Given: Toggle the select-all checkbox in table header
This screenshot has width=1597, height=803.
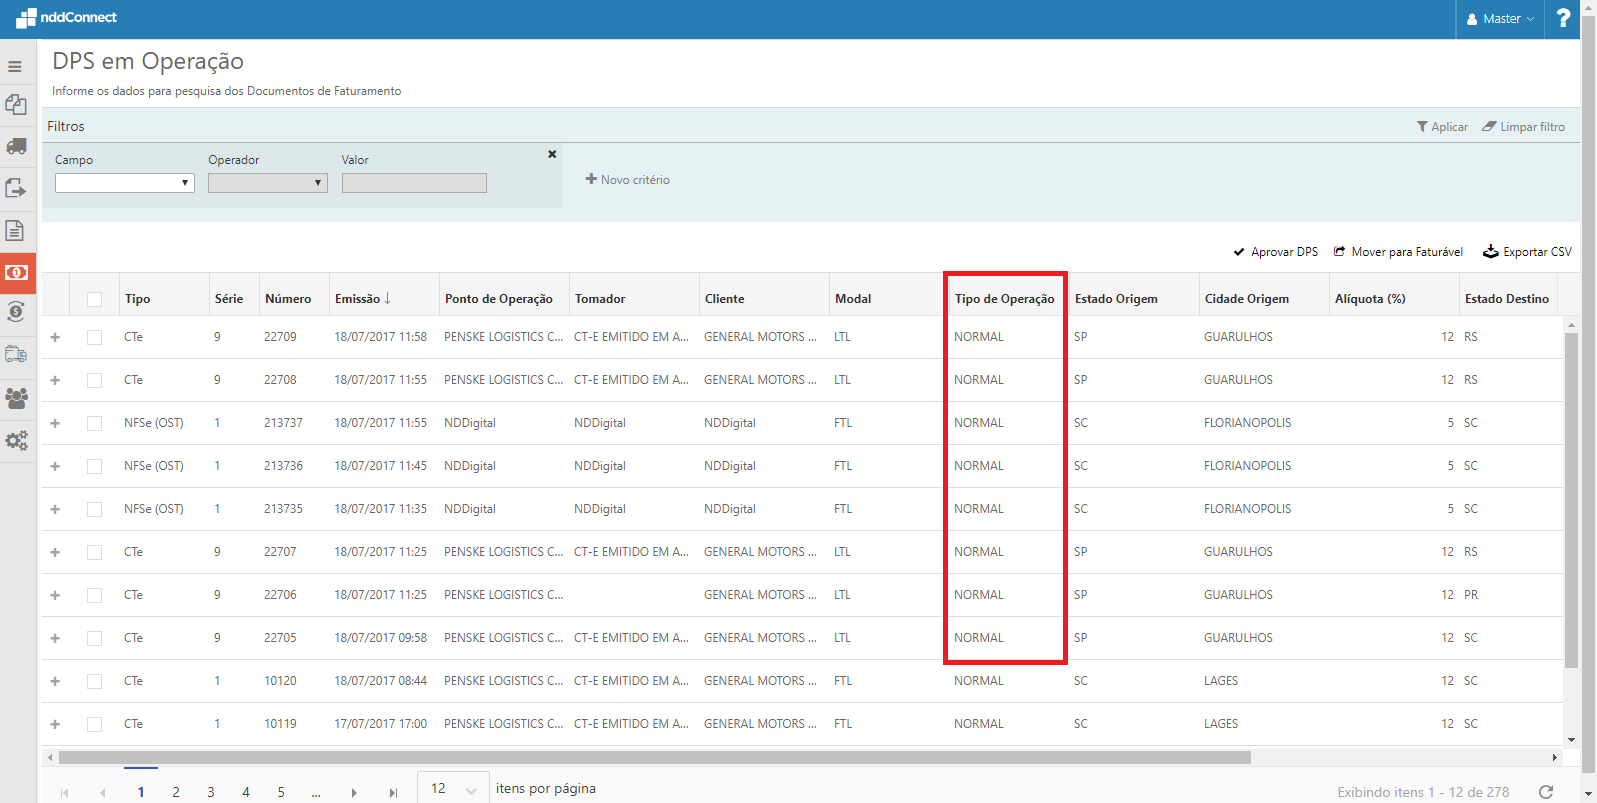Looking at the screenshot, I should click(95, 299).
